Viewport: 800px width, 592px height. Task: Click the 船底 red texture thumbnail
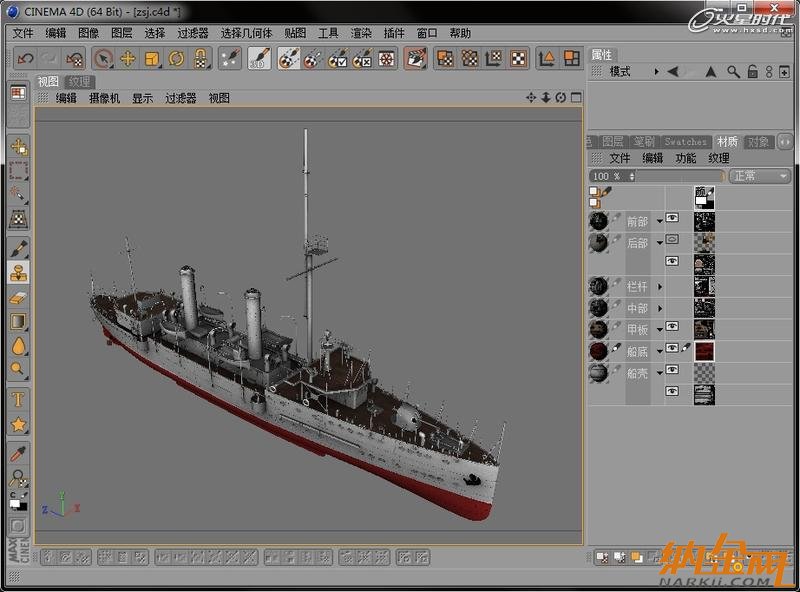pos(705,350)
